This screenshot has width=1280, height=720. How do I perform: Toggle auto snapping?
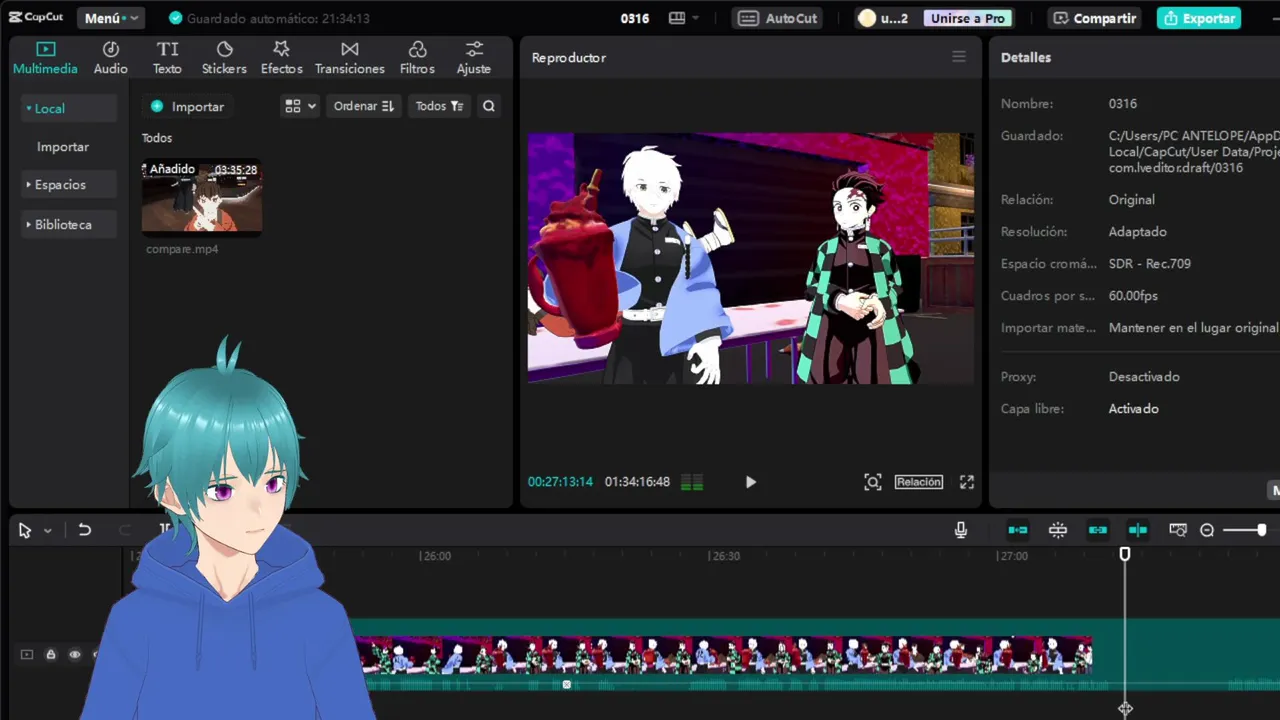pyautogui.click(x=1058, y=530)
